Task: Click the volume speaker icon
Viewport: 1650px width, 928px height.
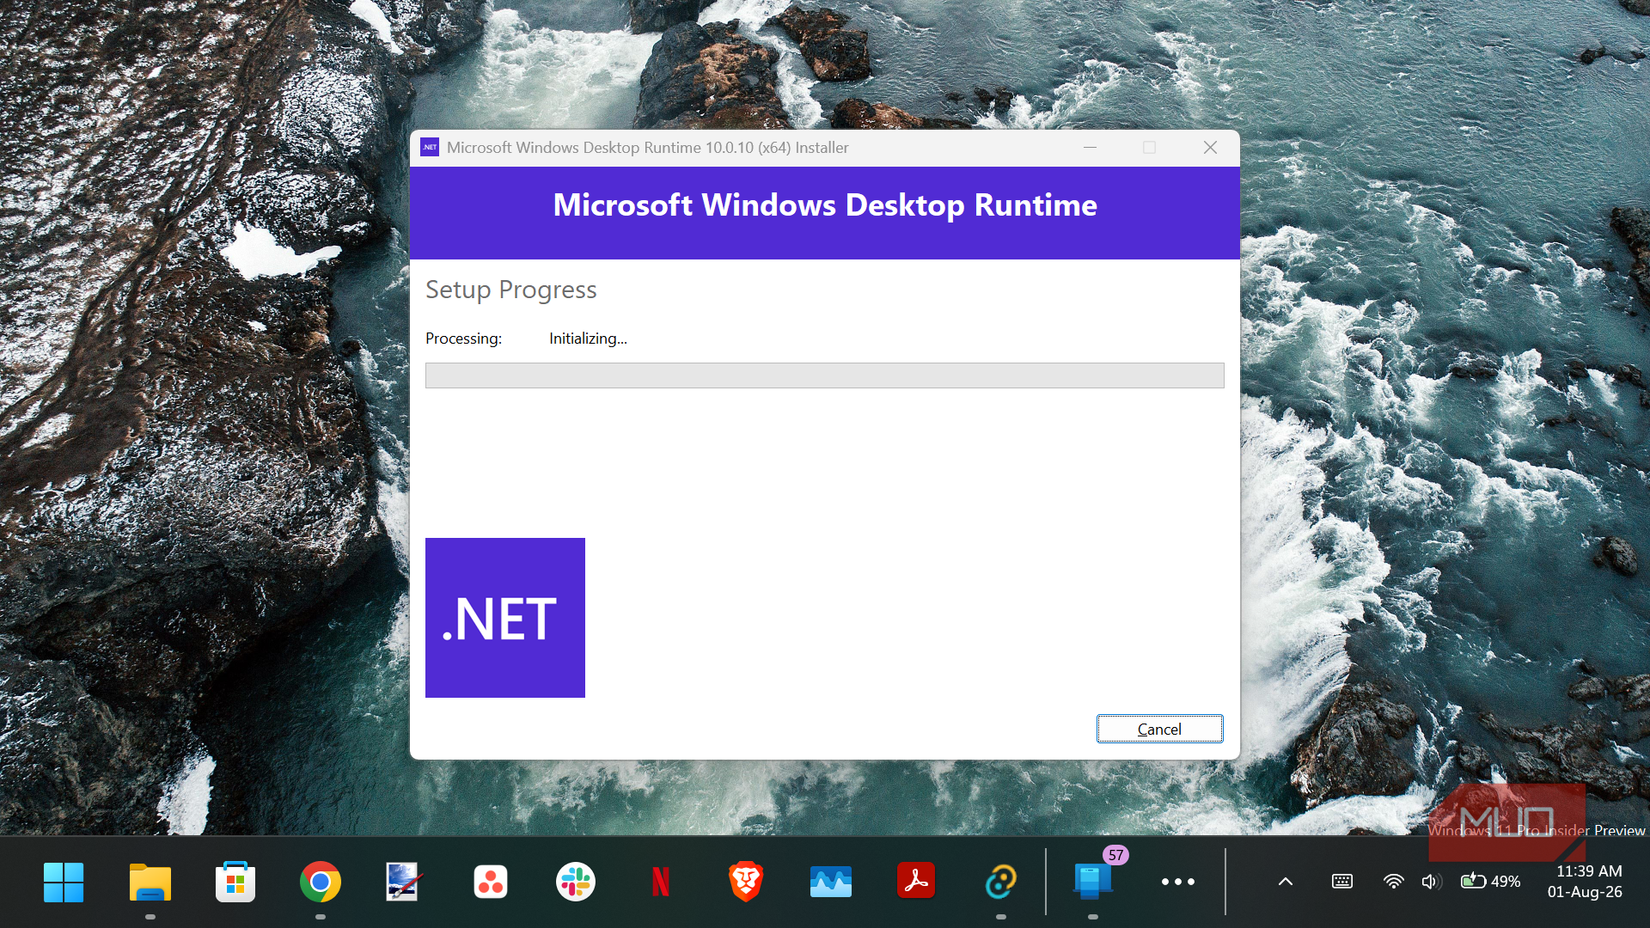Action: [1431, 882]
